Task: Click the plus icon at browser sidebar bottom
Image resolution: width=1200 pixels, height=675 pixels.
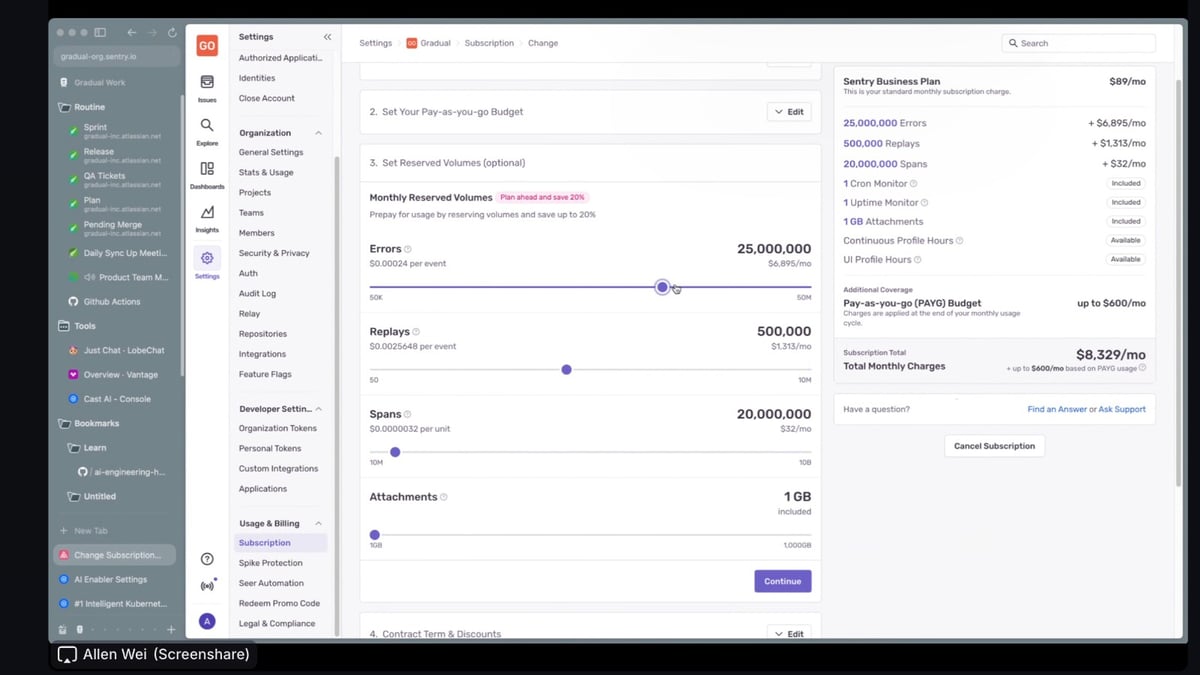Action: pyautogui.click(x=171, y=630)
